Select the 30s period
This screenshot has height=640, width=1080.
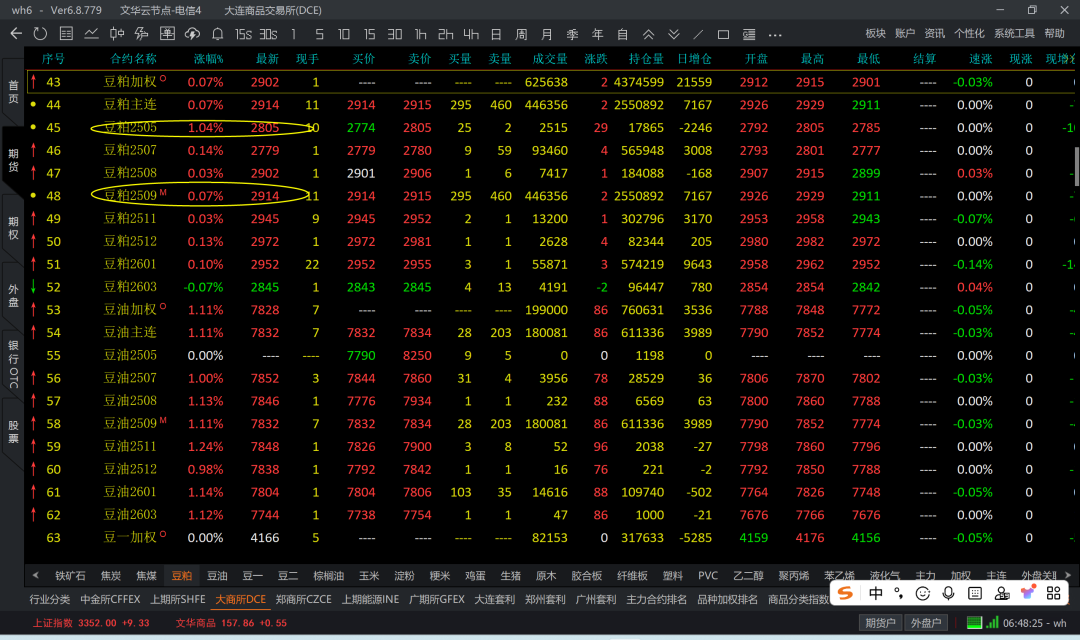[x=269, y=34]
